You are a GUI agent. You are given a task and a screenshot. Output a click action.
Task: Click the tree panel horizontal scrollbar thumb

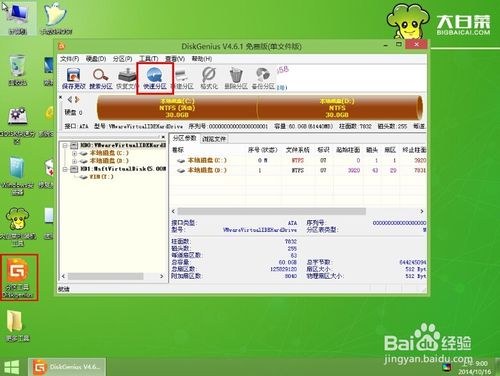(106, 276)
